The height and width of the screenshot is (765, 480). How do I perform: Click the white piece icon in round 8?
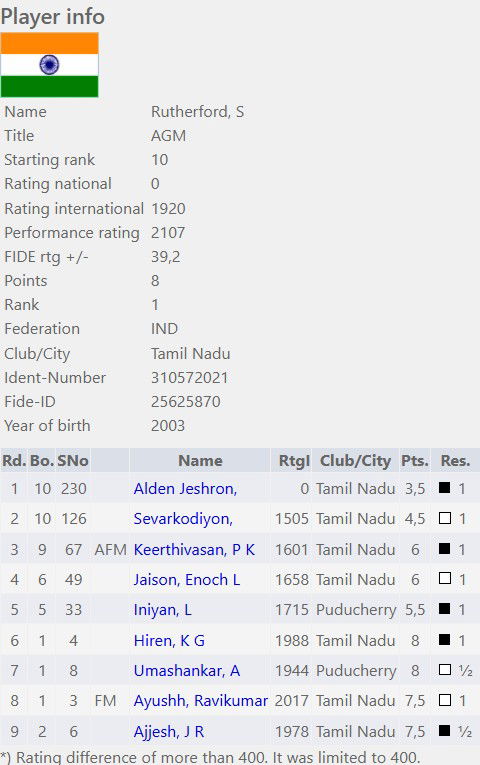(444, 700)
